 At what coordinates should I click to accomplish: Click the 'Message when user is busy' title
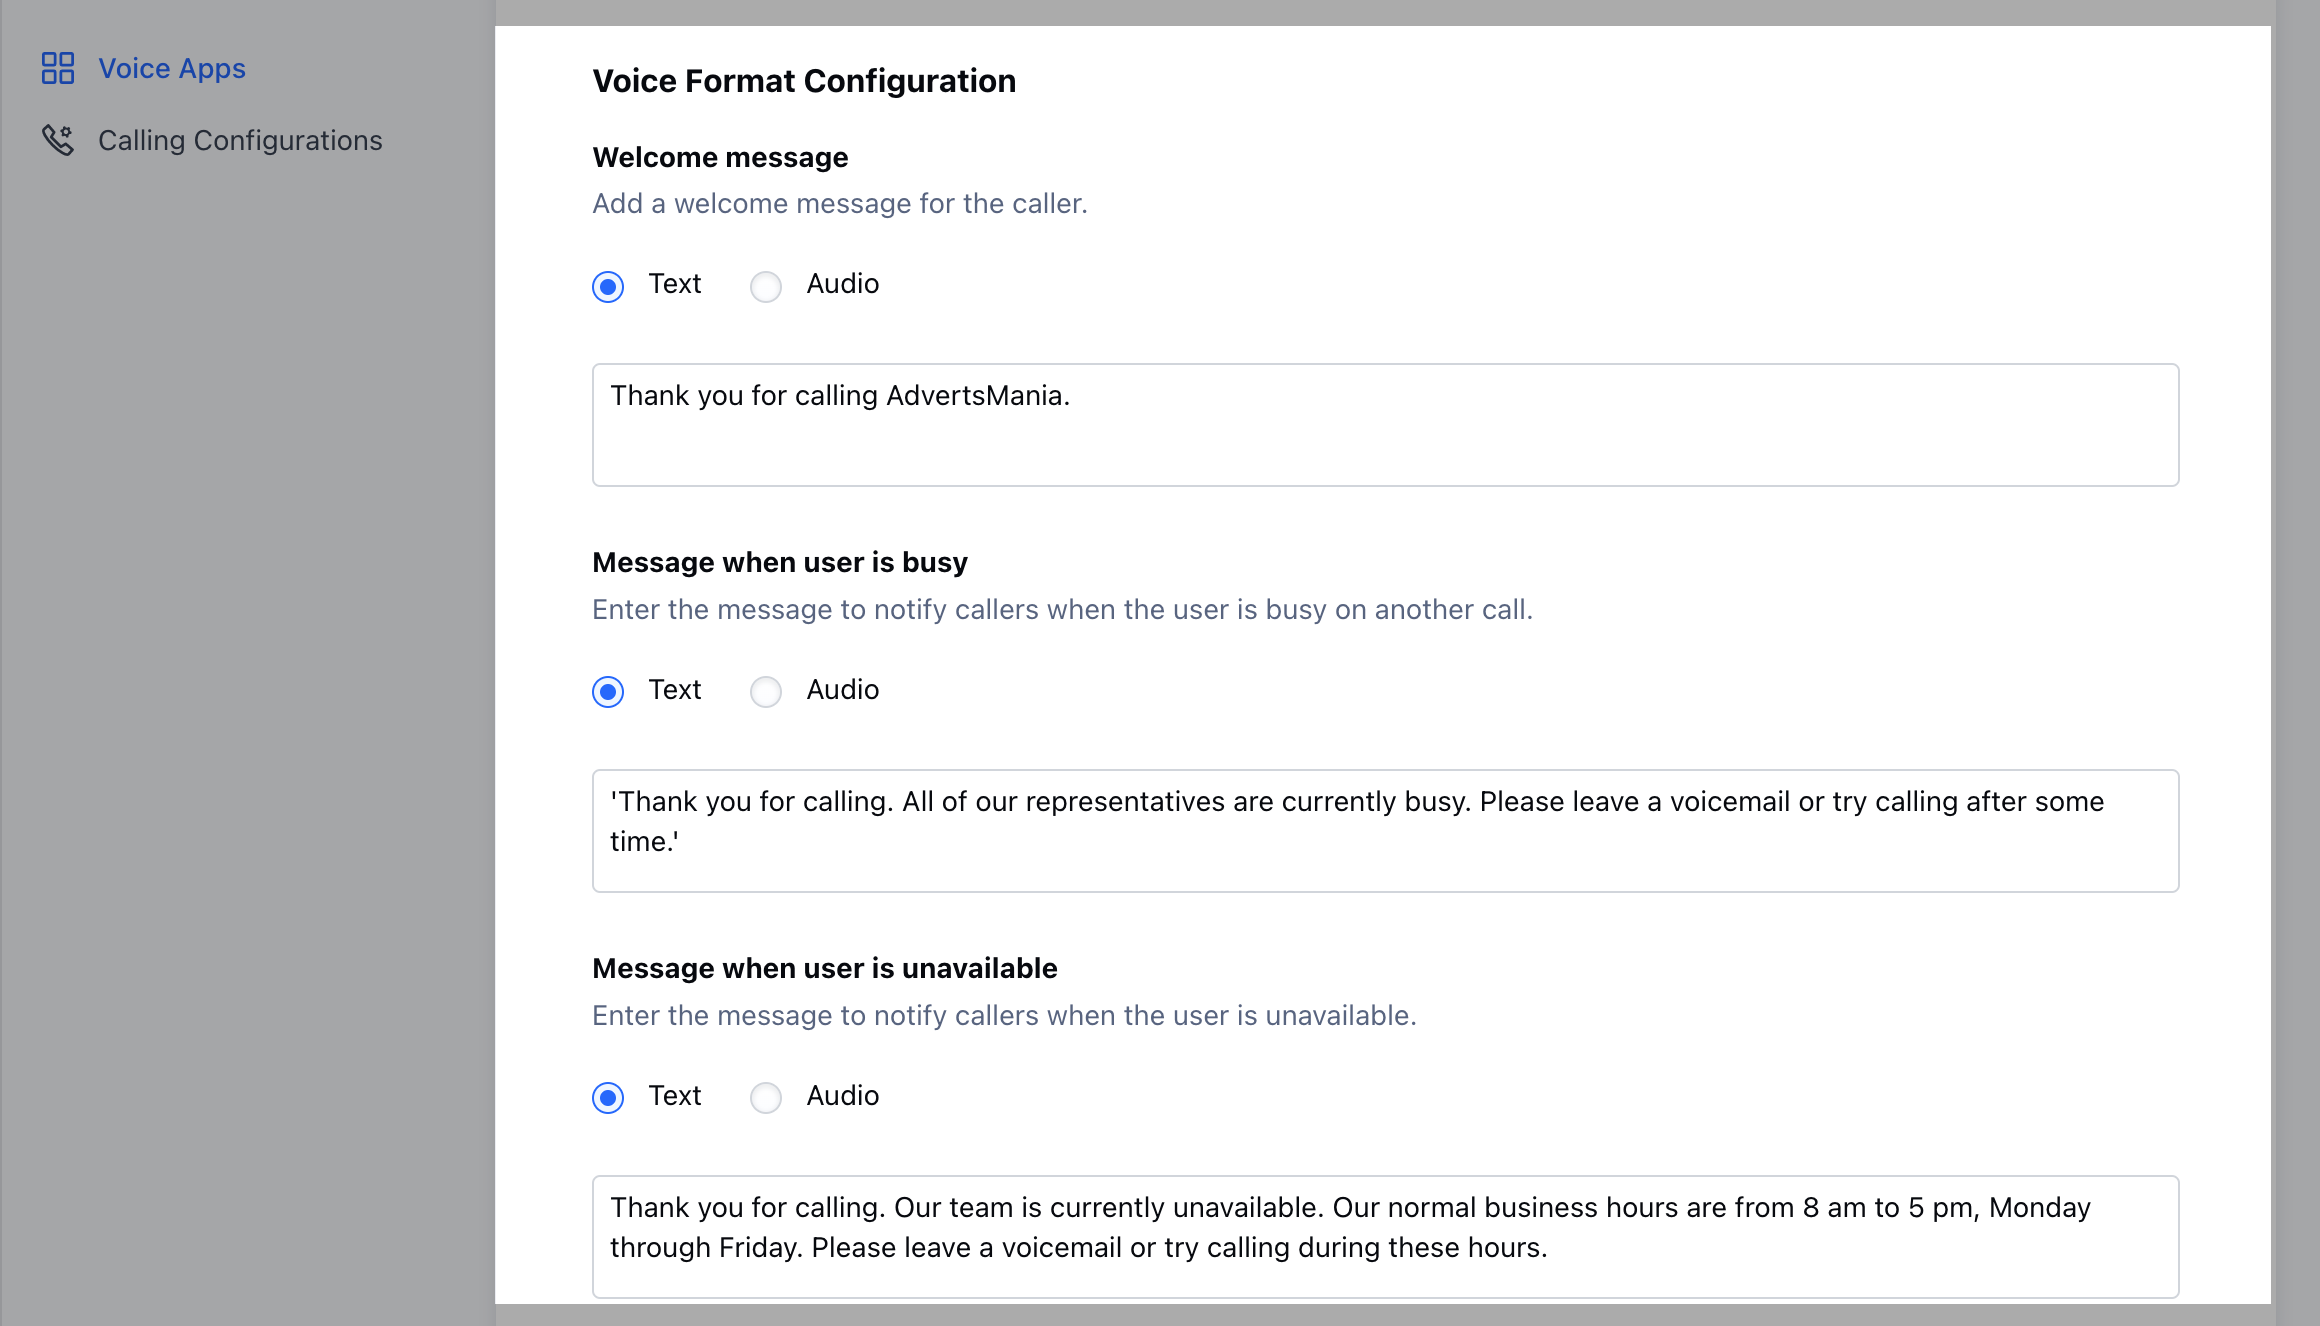pyautogui.click(x=780, y=562)
